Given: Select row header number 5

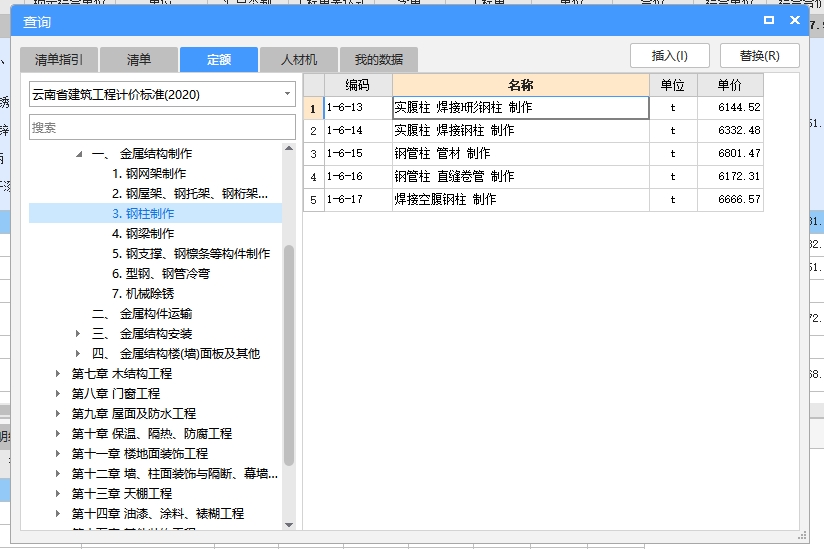Looking at the screenshot, I should [313, 200].
